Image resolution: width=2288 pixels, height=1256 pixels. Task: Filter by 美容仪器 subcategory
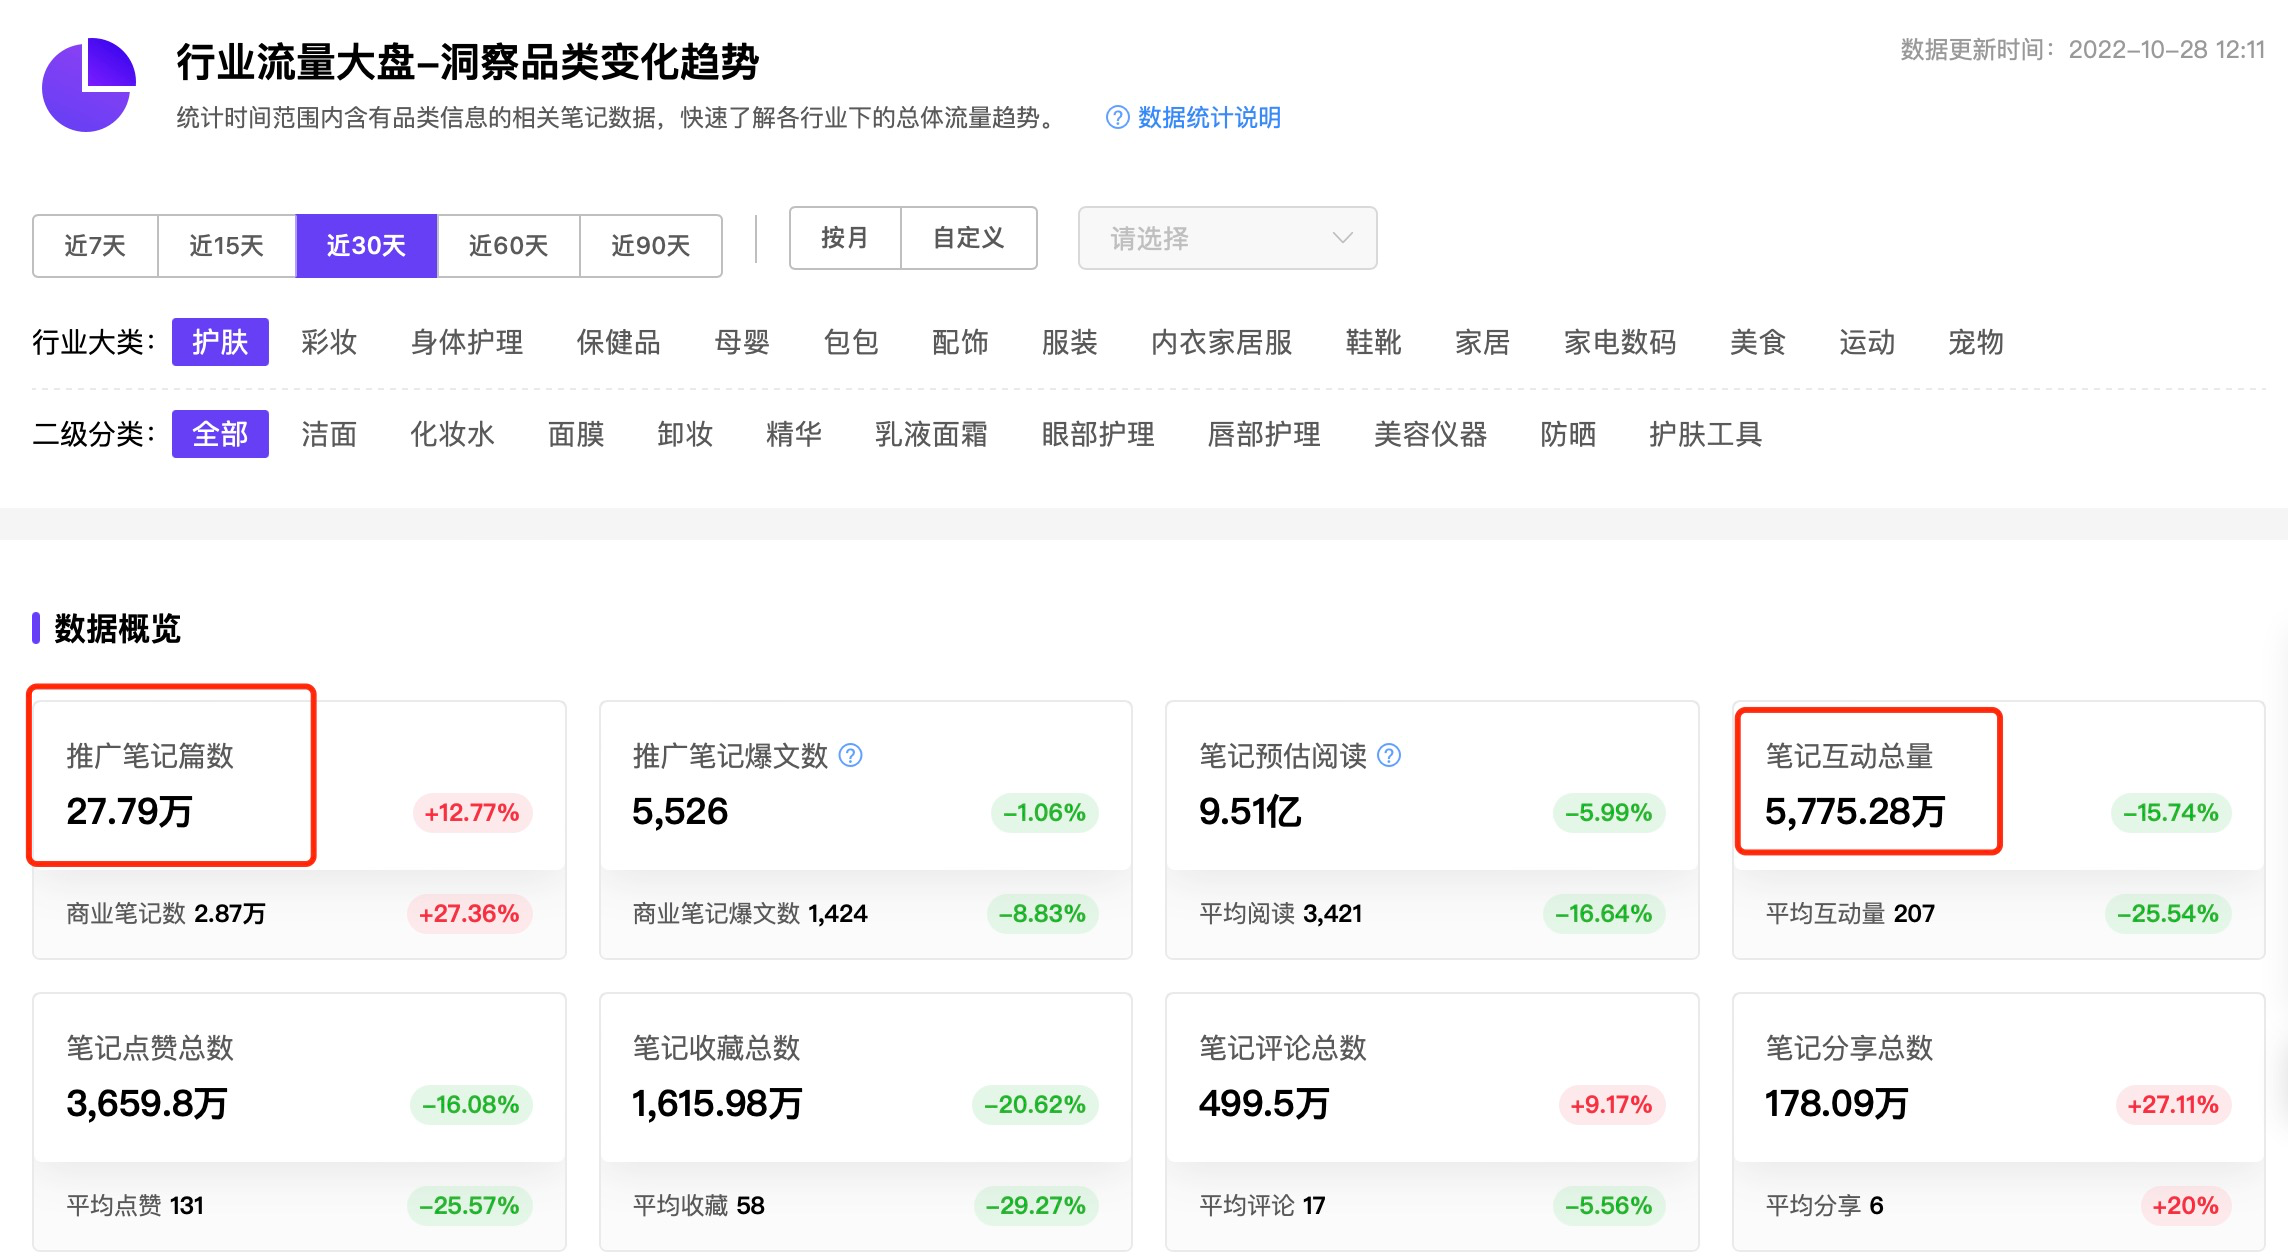(1430, 434)
